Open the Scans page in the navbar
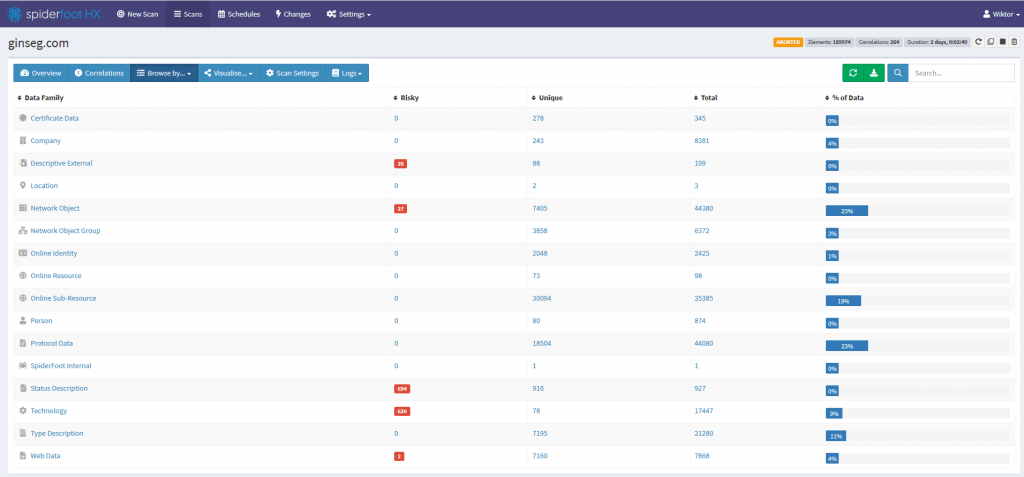The width and height of the screenshot is (1024, 477). point(188,14)
